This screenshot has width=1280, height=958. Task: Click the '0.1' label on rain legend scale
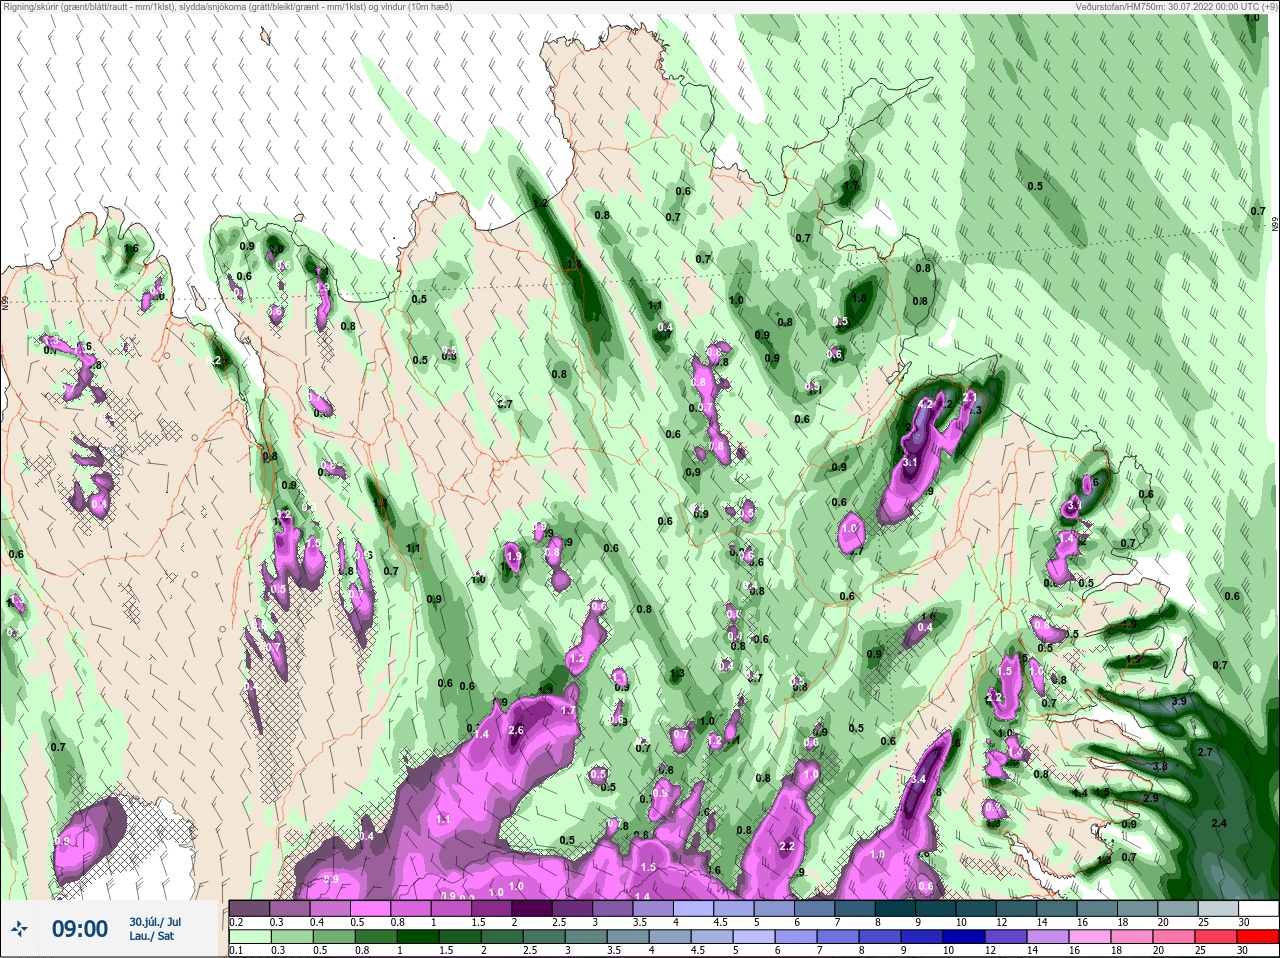click(x=236, y=951)
